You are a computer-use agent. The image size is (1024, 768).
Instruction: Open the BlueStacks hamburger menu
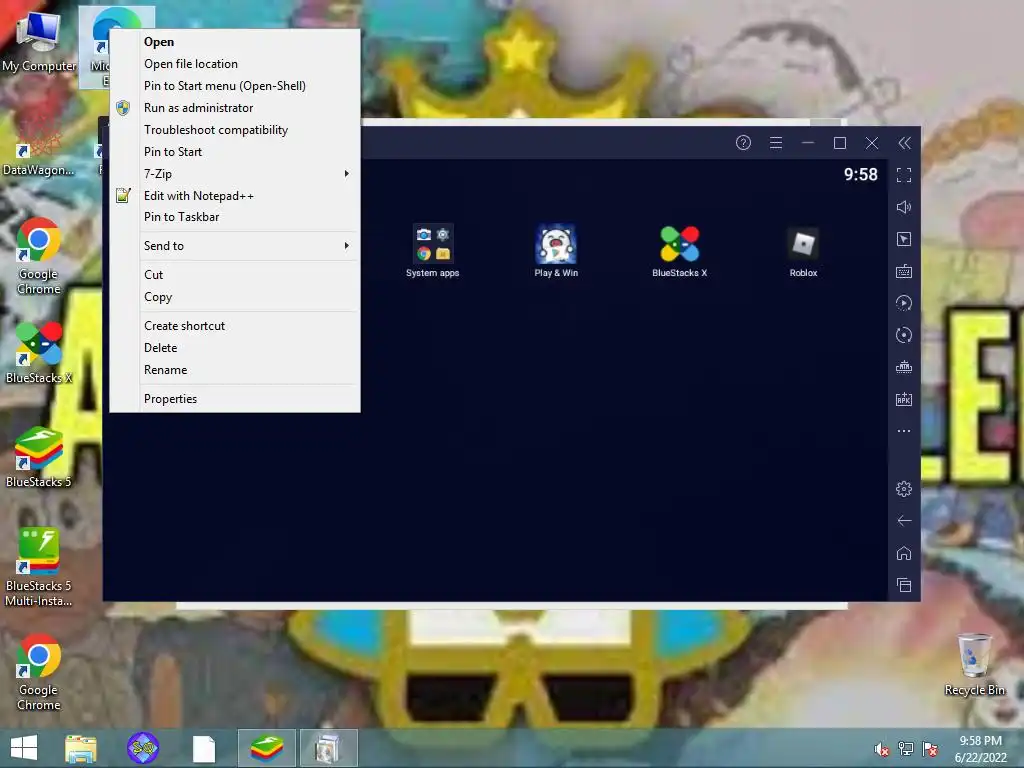(776, 143)
